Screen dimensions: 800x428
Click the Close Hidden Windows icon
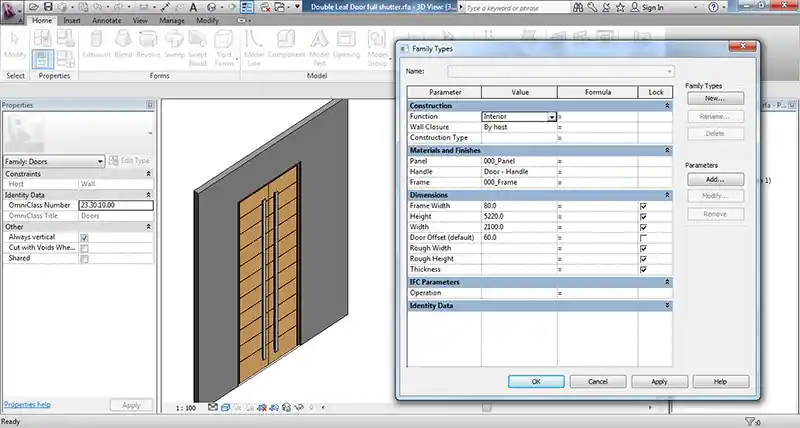tap(265, 7)
